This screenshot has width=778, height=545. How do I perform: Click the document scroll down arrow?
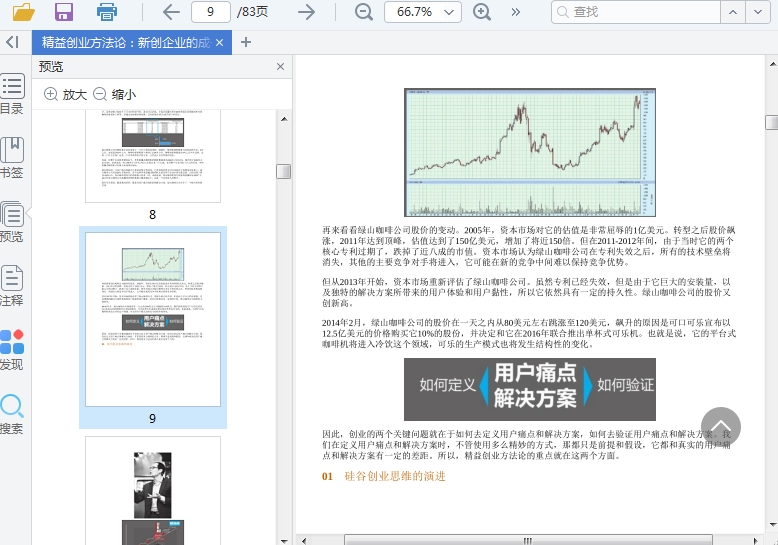coord(772,524)
